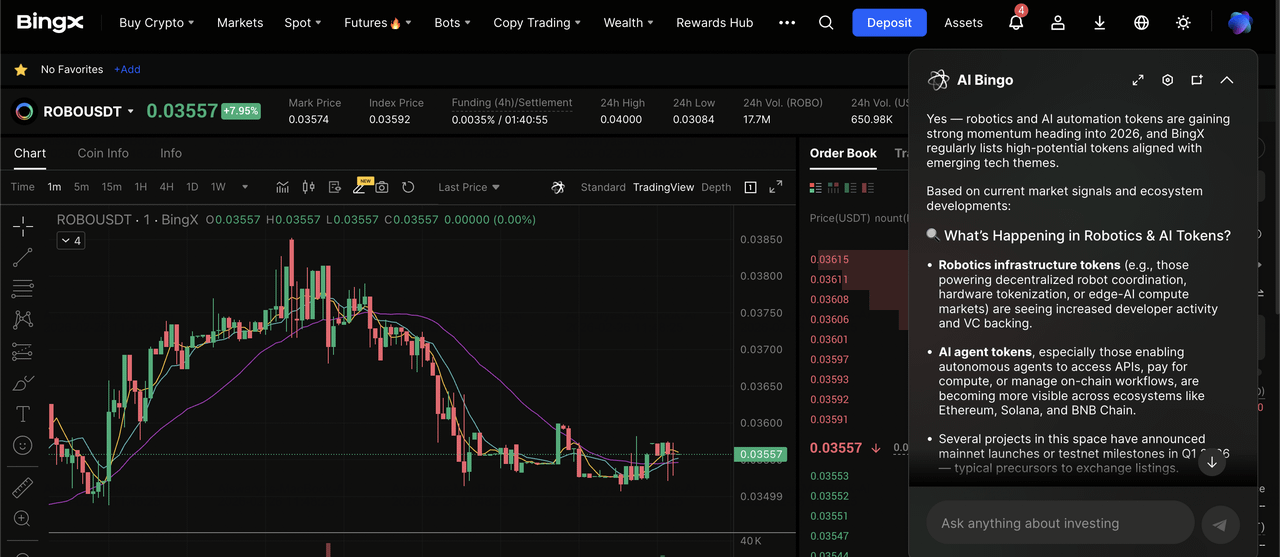1280x557 pixels.
Task: Go to Markets page
Action: pyautogui.click(x=240, y=22)
